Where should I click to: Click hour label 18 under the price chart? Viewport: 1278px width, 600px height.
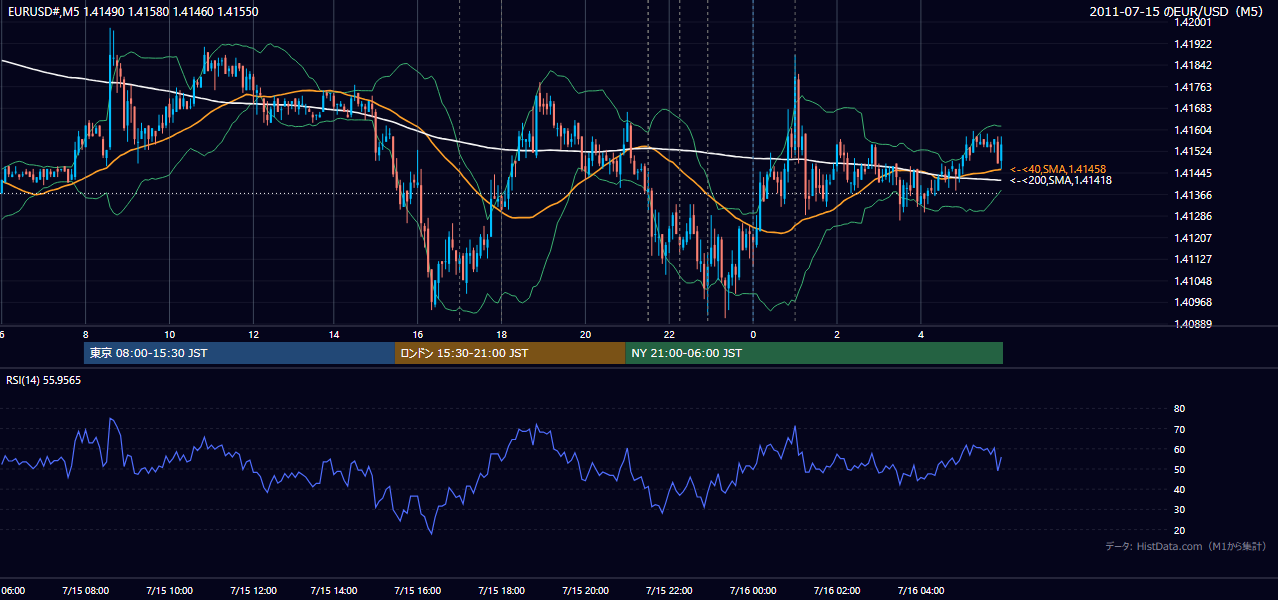point(501,334)
